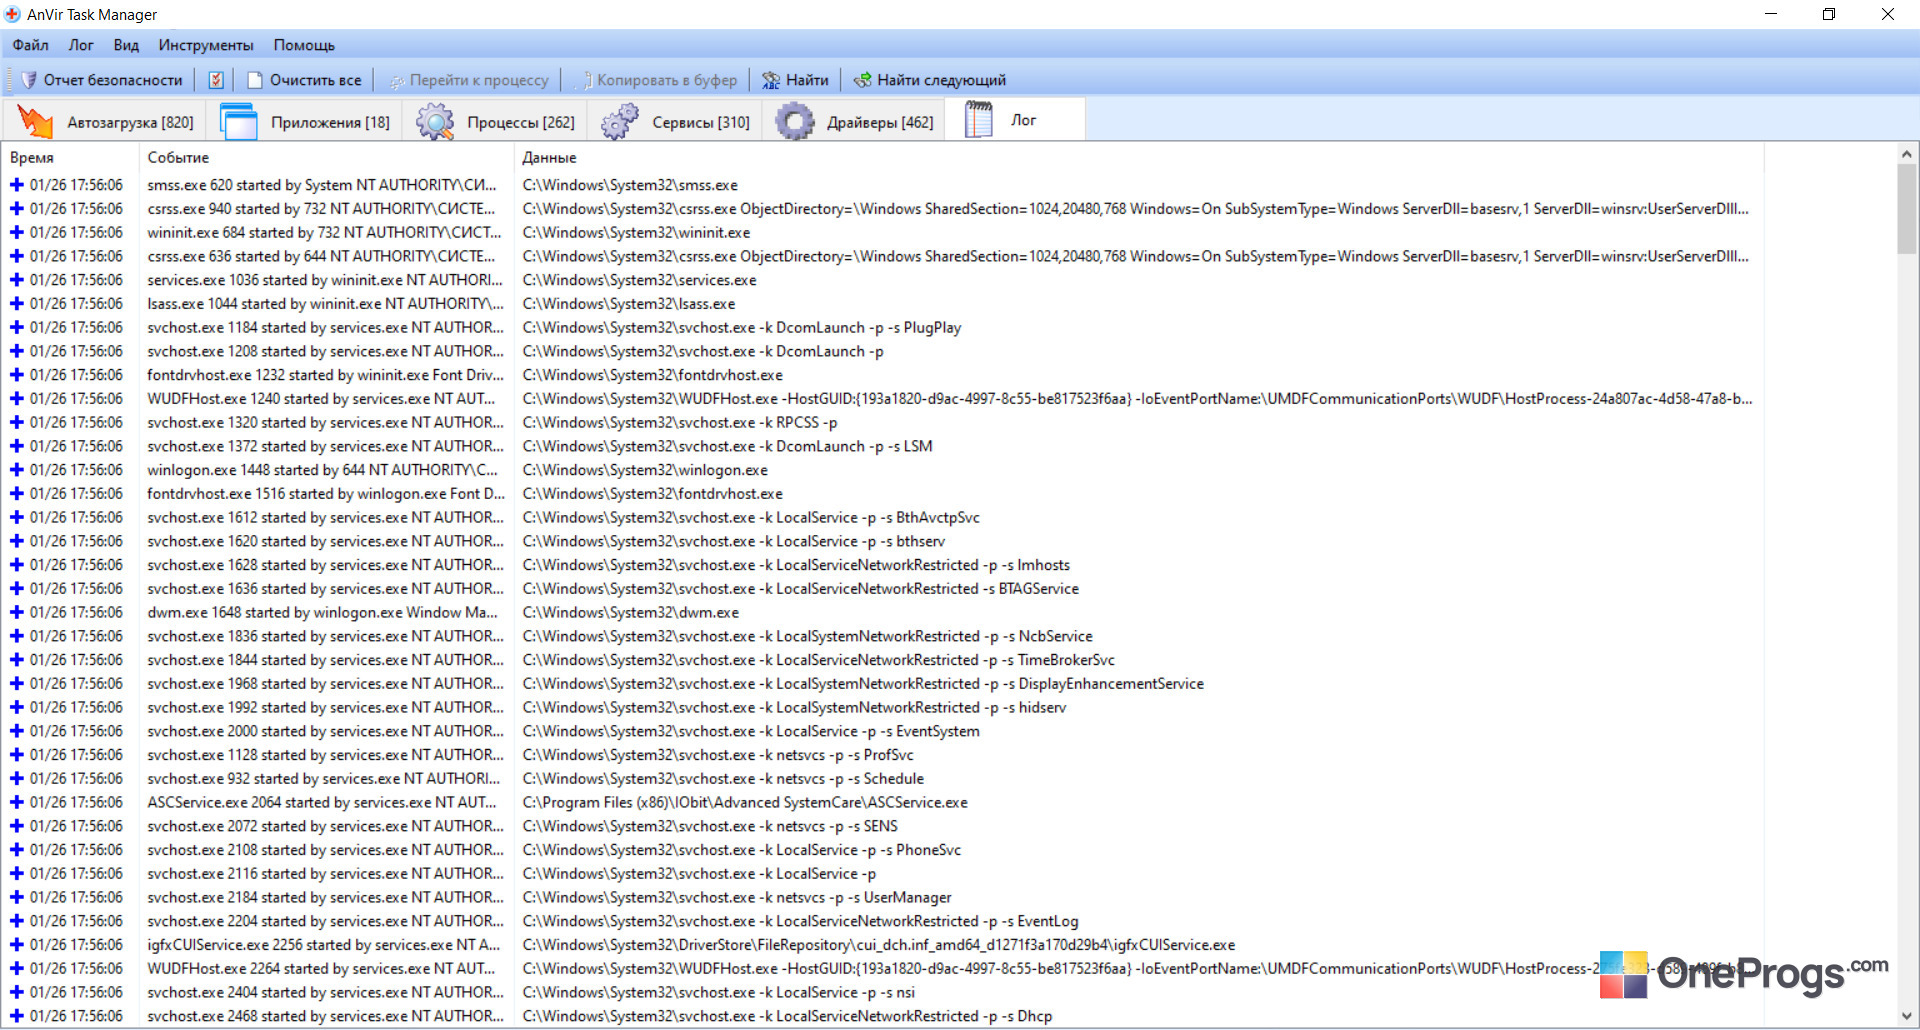Switch to the Приложения [18] tab
The height and width of the screenshot is (1030, 1920).
304,121
